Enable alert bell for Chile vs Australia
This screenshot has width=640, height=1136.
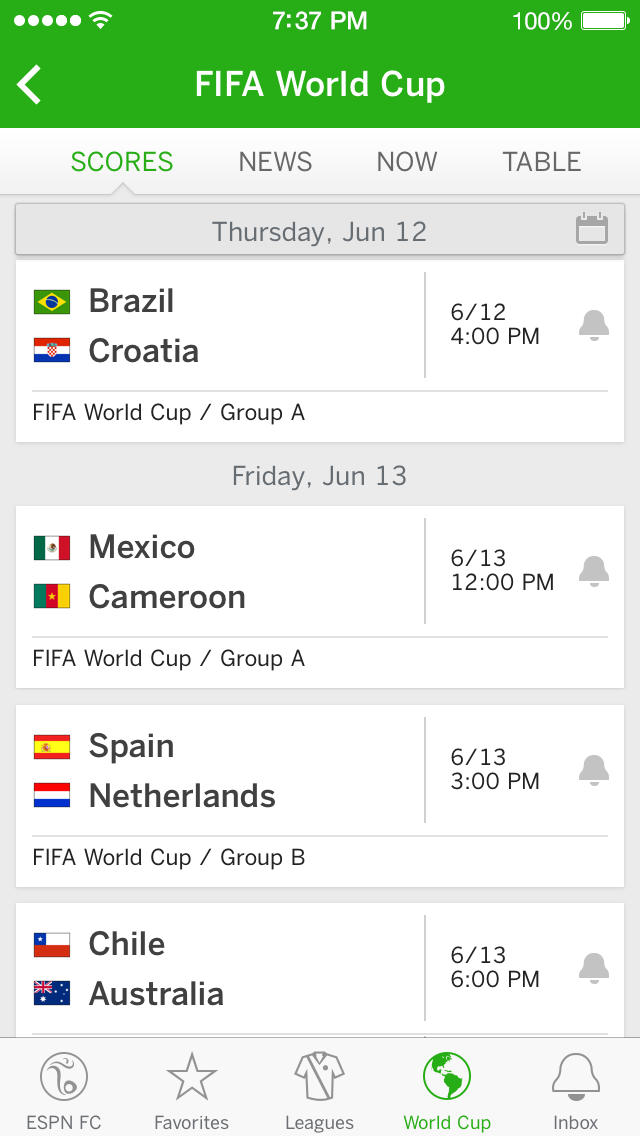(x=594, y=968)
